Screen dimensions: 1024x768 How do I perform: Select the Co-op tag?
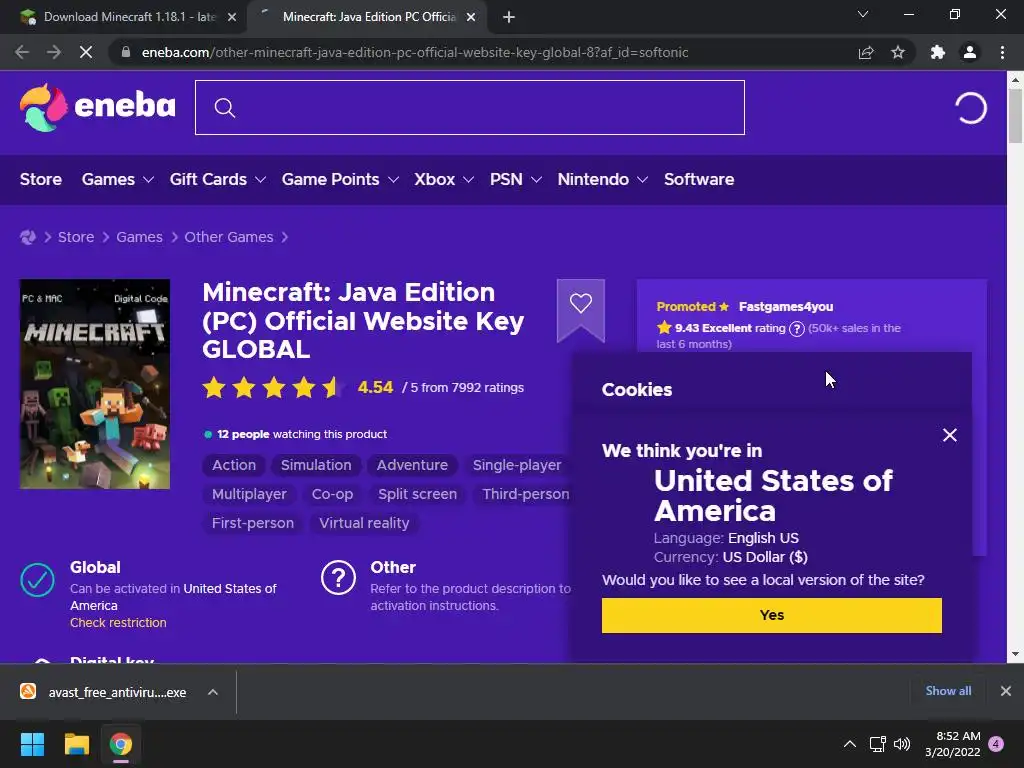pos(332,494)
